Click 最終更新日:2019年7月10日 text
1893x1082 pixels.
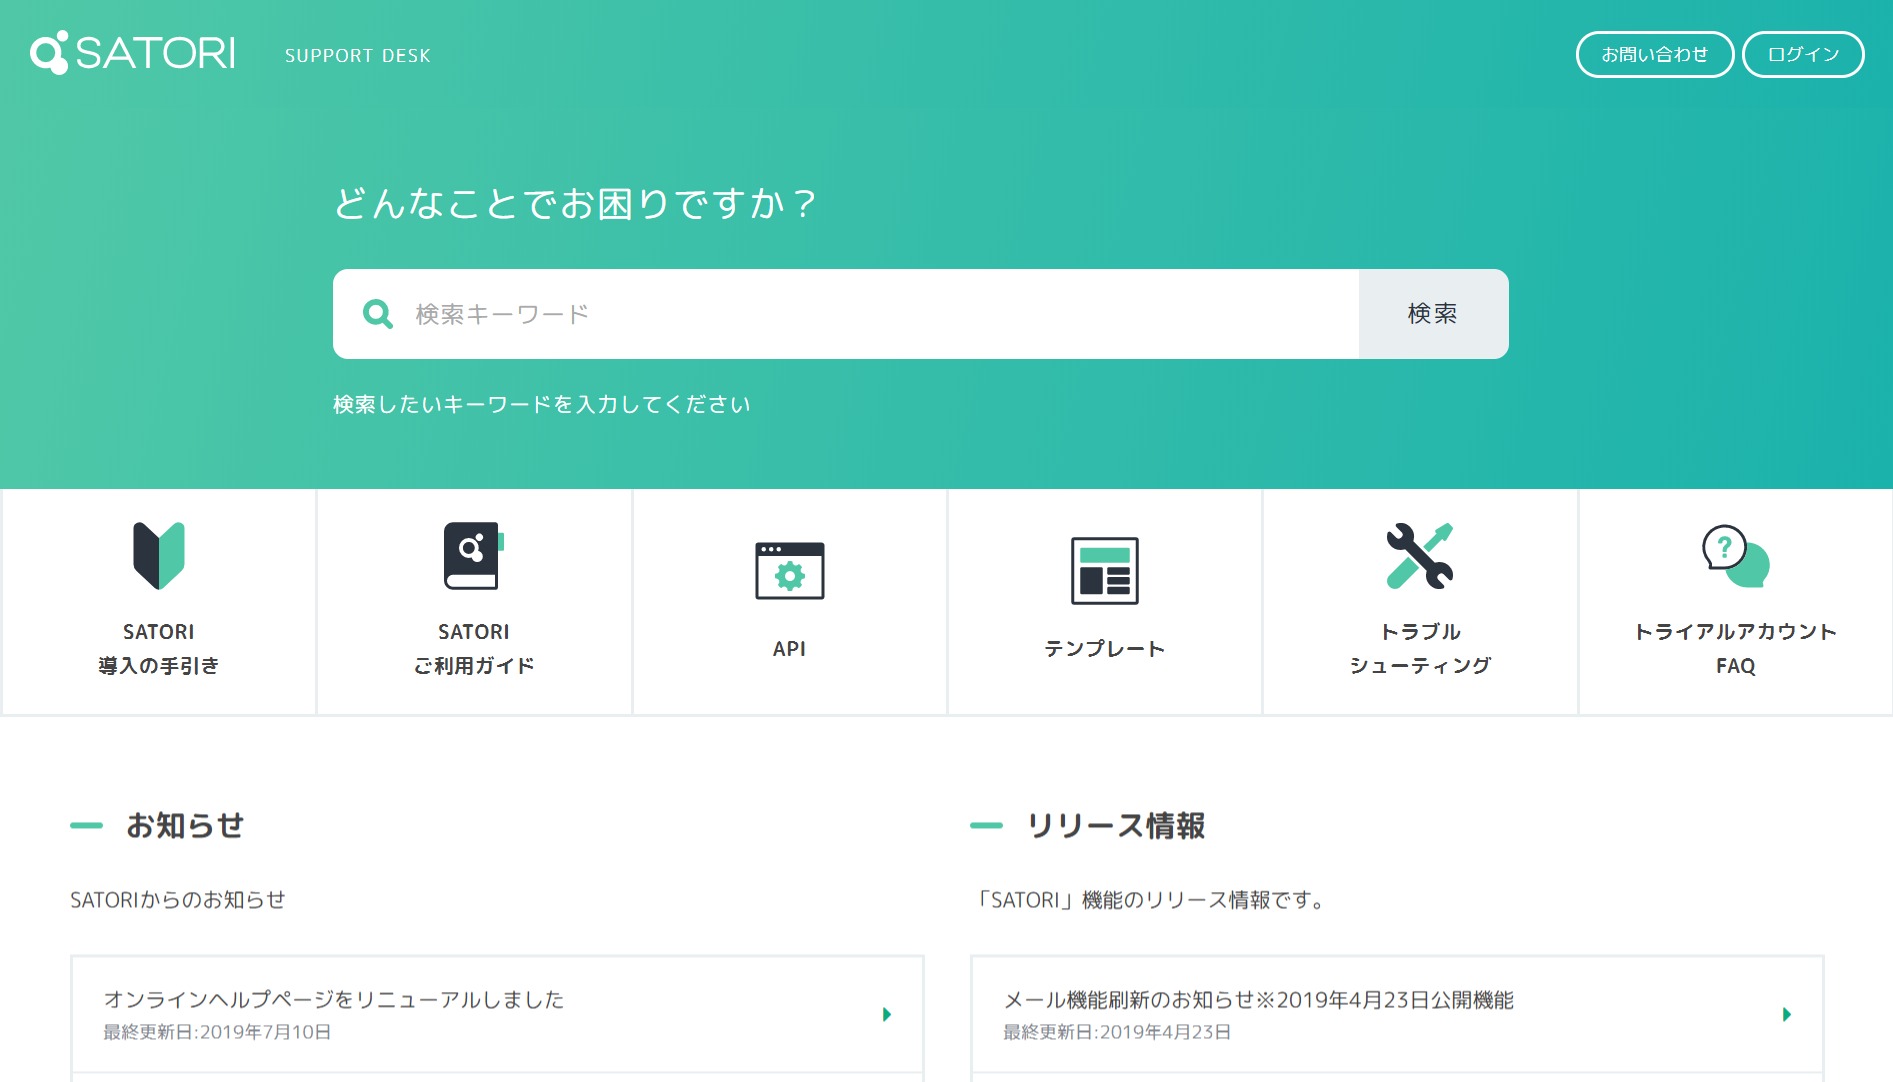click(217, 1032)
